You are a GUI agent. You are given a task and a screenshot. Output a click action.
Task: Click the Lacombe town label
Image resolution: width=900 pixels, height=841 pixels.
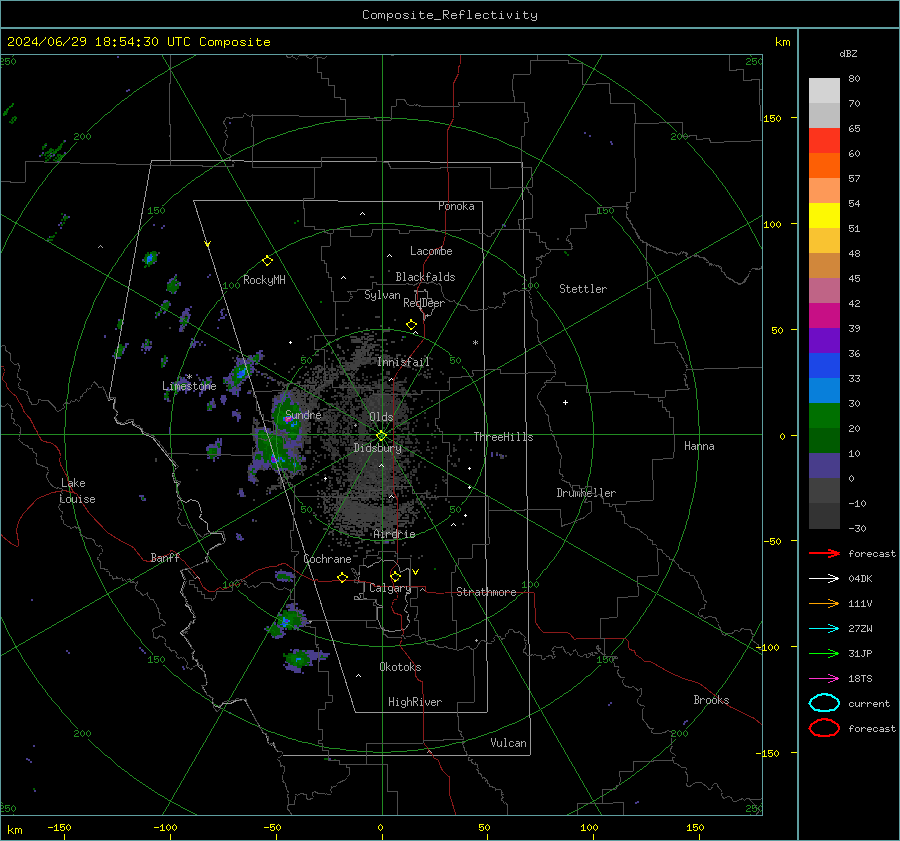(x=430, y=251)
